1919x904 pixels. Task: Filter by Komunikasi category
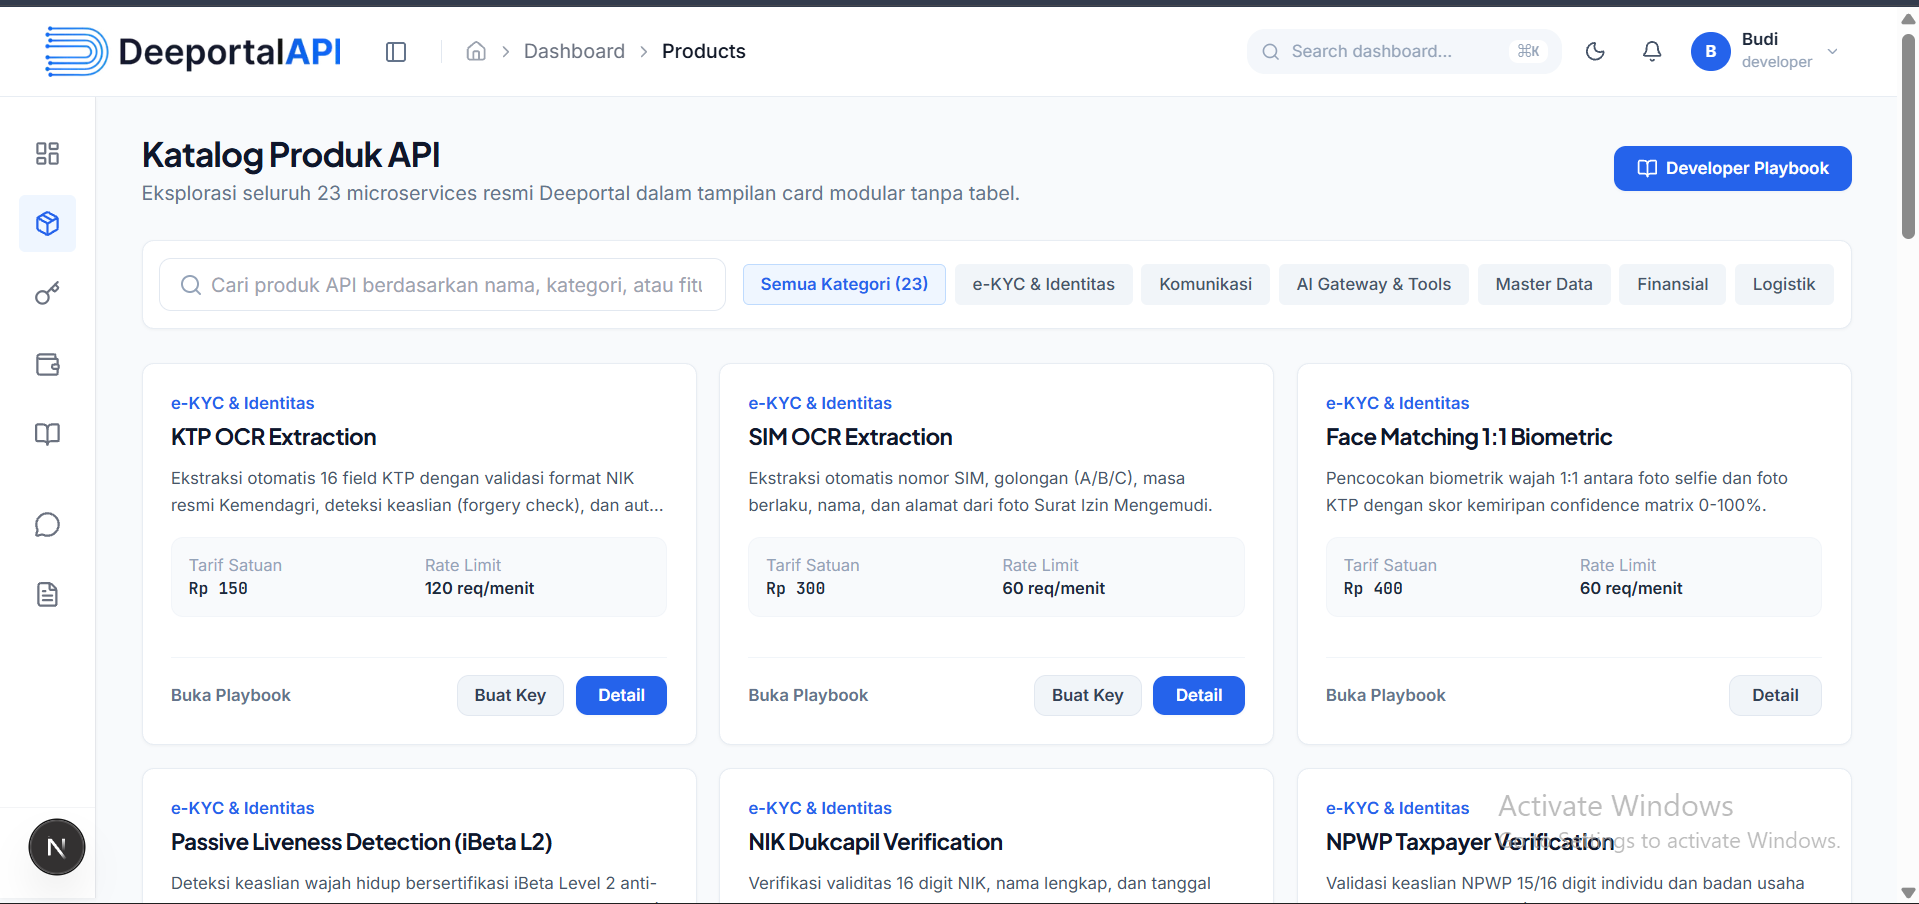(1205, 284)
